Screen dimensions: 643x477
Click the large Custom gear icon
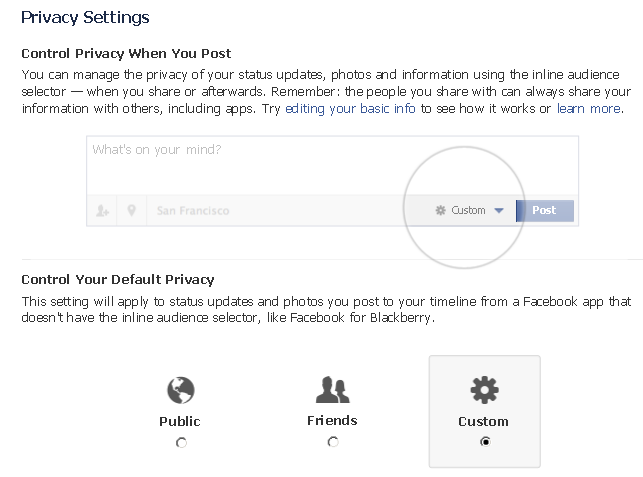(x=484, y=389)
